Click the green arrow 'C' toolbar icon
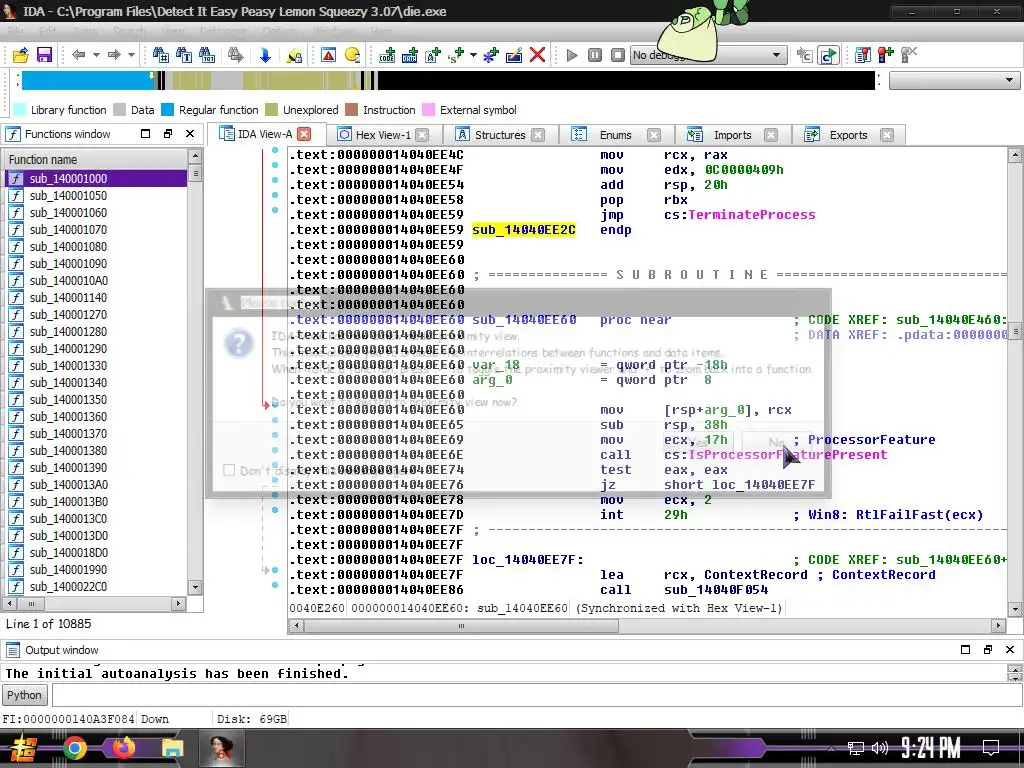1024x768 pixels. (x=828, y=55)
